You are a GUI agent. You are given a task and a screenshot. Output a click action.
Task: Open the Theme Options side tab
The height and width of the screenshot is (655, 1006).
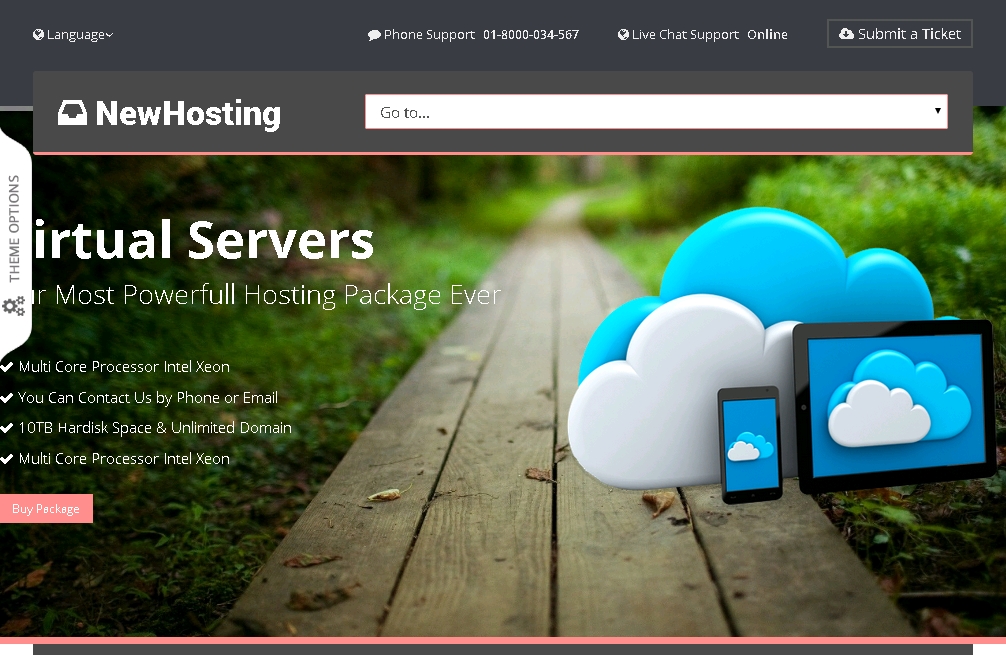click(x=14, y=228)
